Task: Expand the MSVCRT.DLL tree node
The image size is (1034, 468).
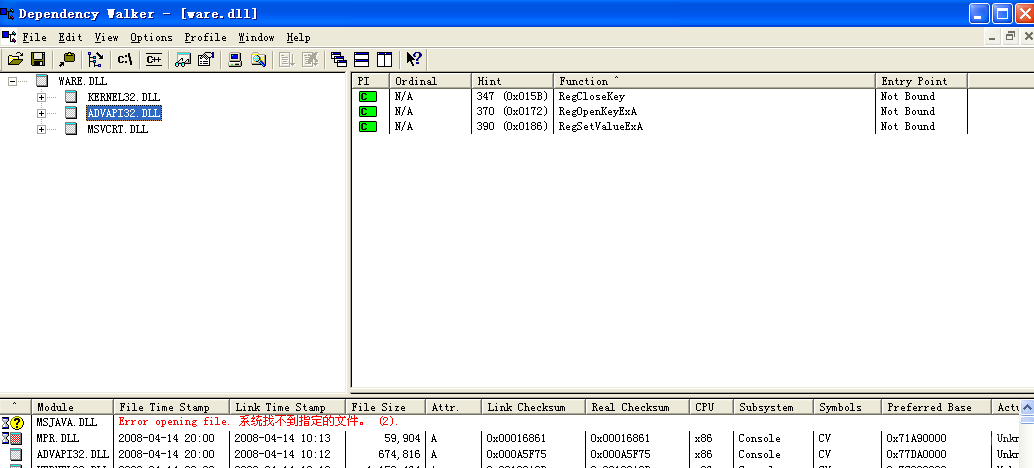Action: pyautogui.click(x=42, y=130)
